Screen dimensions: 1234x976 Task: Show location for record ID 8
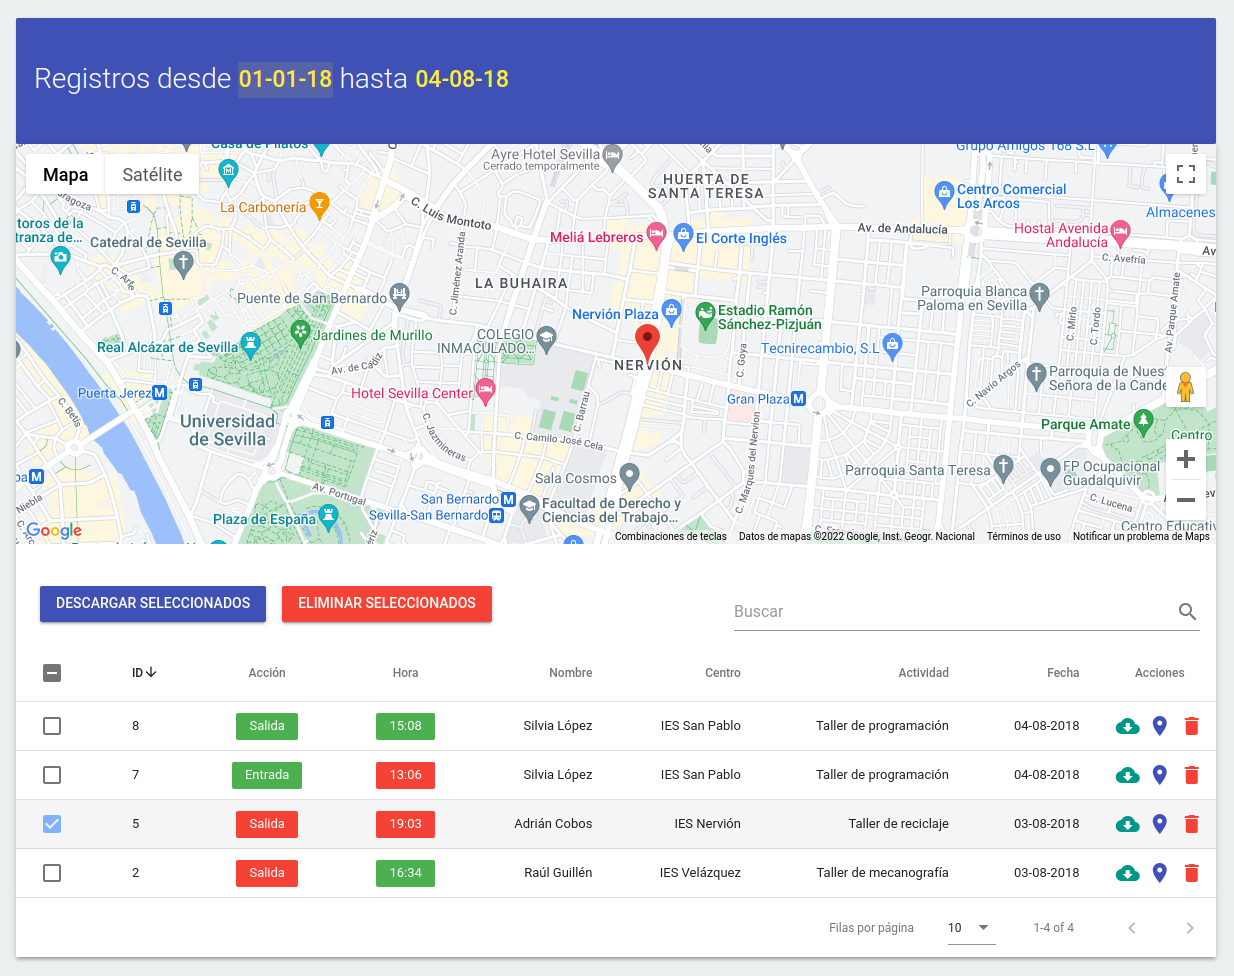click(1160, 726)
